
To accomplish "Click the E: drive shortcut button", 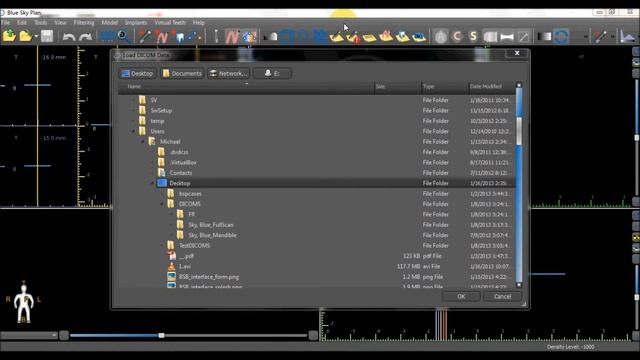I will [x=272, y=73].
